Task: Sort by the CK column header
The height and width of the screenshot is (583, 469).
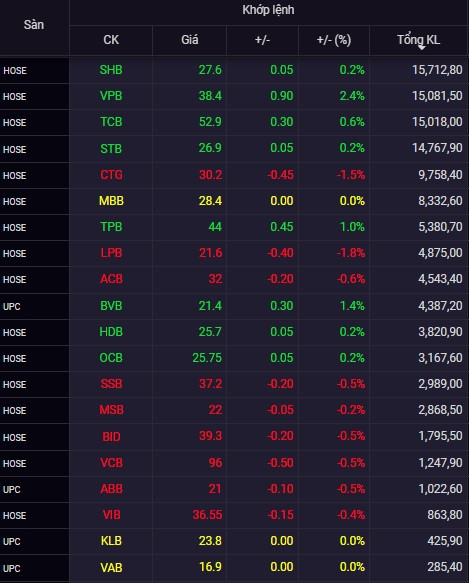Action: tap(111, 40)
